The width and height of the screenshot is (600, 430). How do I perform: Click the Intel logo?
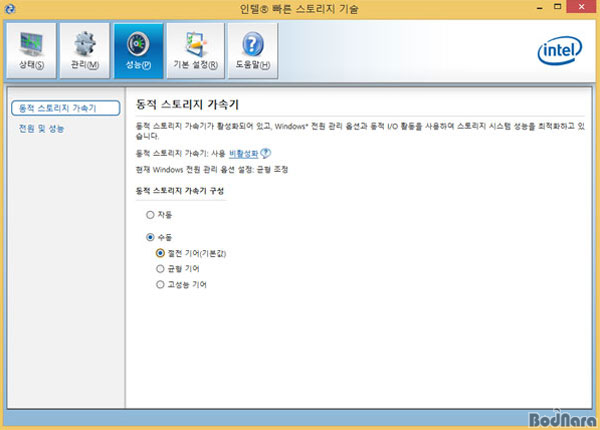click(560, 50)
